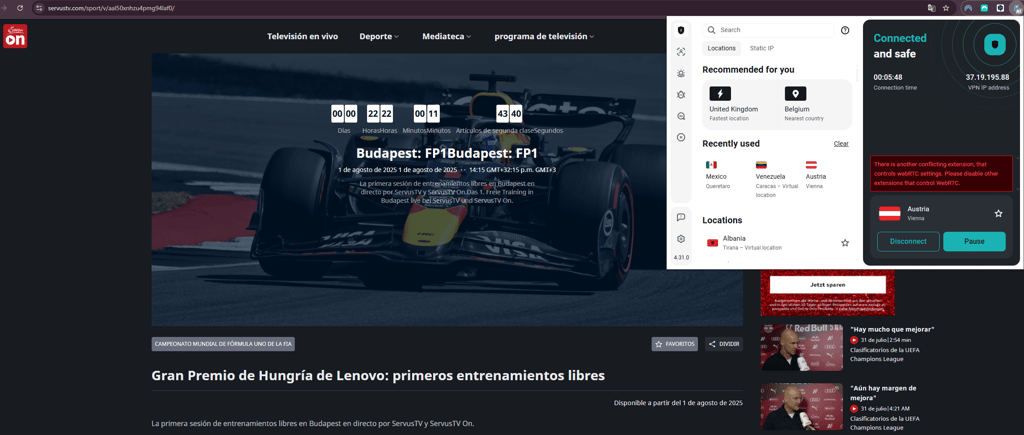Click the translate page icon in address bar
Image resolution: width=1024 pixels, height=435 pixels.
[932, 8]
